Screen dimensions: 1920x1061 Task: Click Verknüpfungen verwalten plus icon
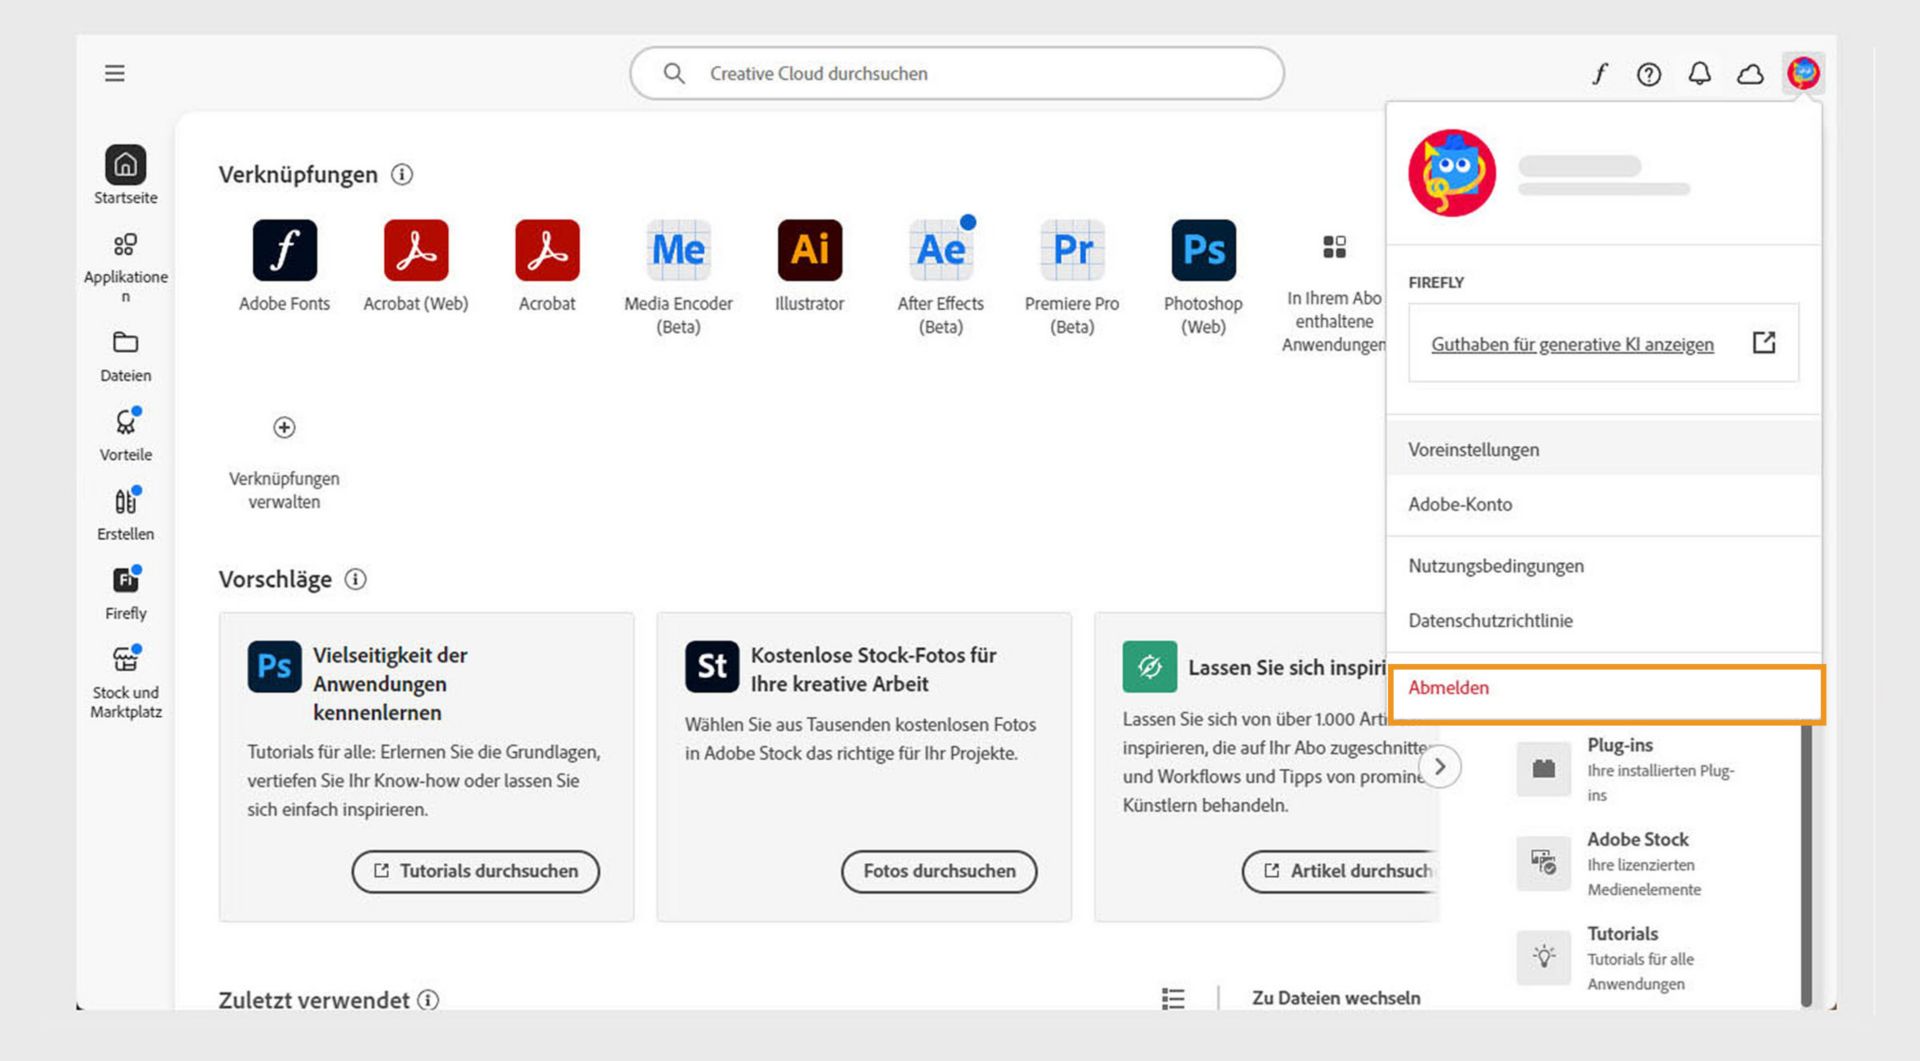(x=284, y=427)
